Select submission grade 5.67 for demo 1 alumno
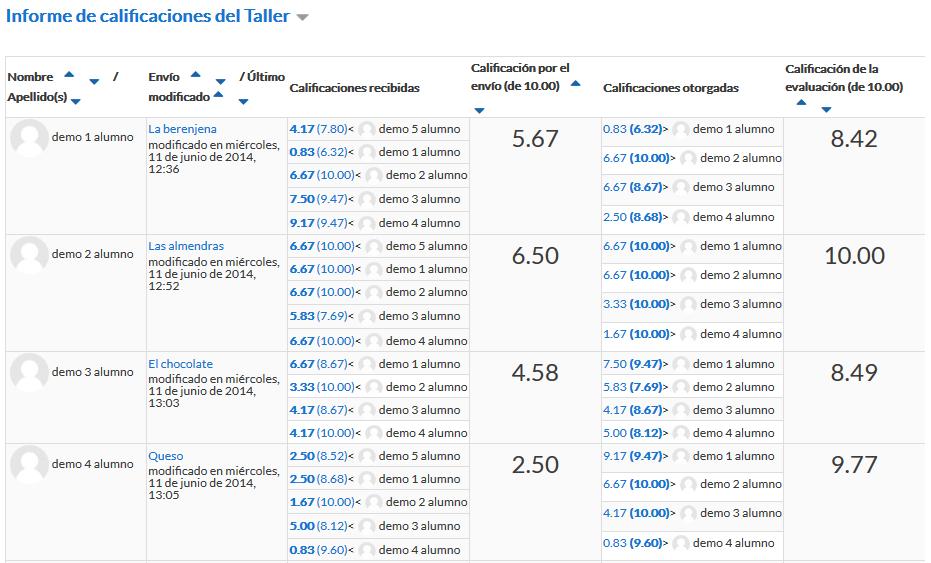 535,138
